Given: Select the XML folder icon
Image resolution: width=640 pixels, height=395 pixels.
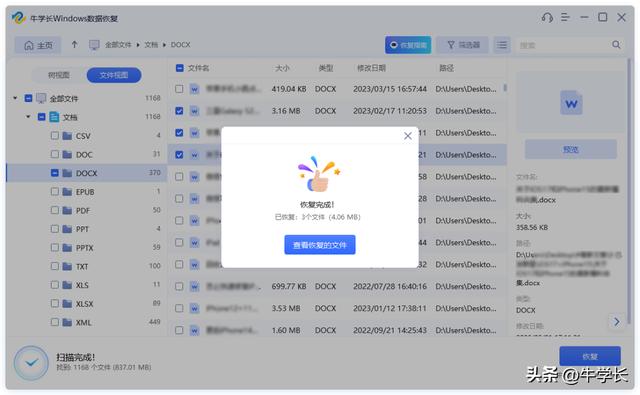Looking at the screenshot, I should pos(67,322).
